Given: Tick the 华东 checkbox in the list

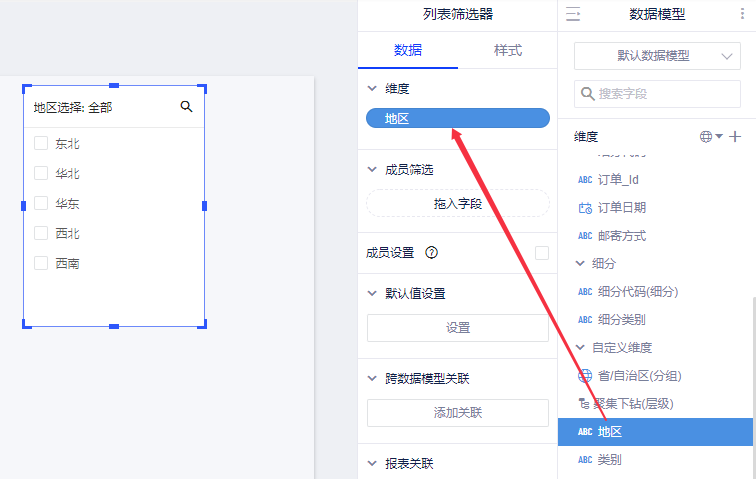Looking at the screenshot, I should [x=41, y=203].
